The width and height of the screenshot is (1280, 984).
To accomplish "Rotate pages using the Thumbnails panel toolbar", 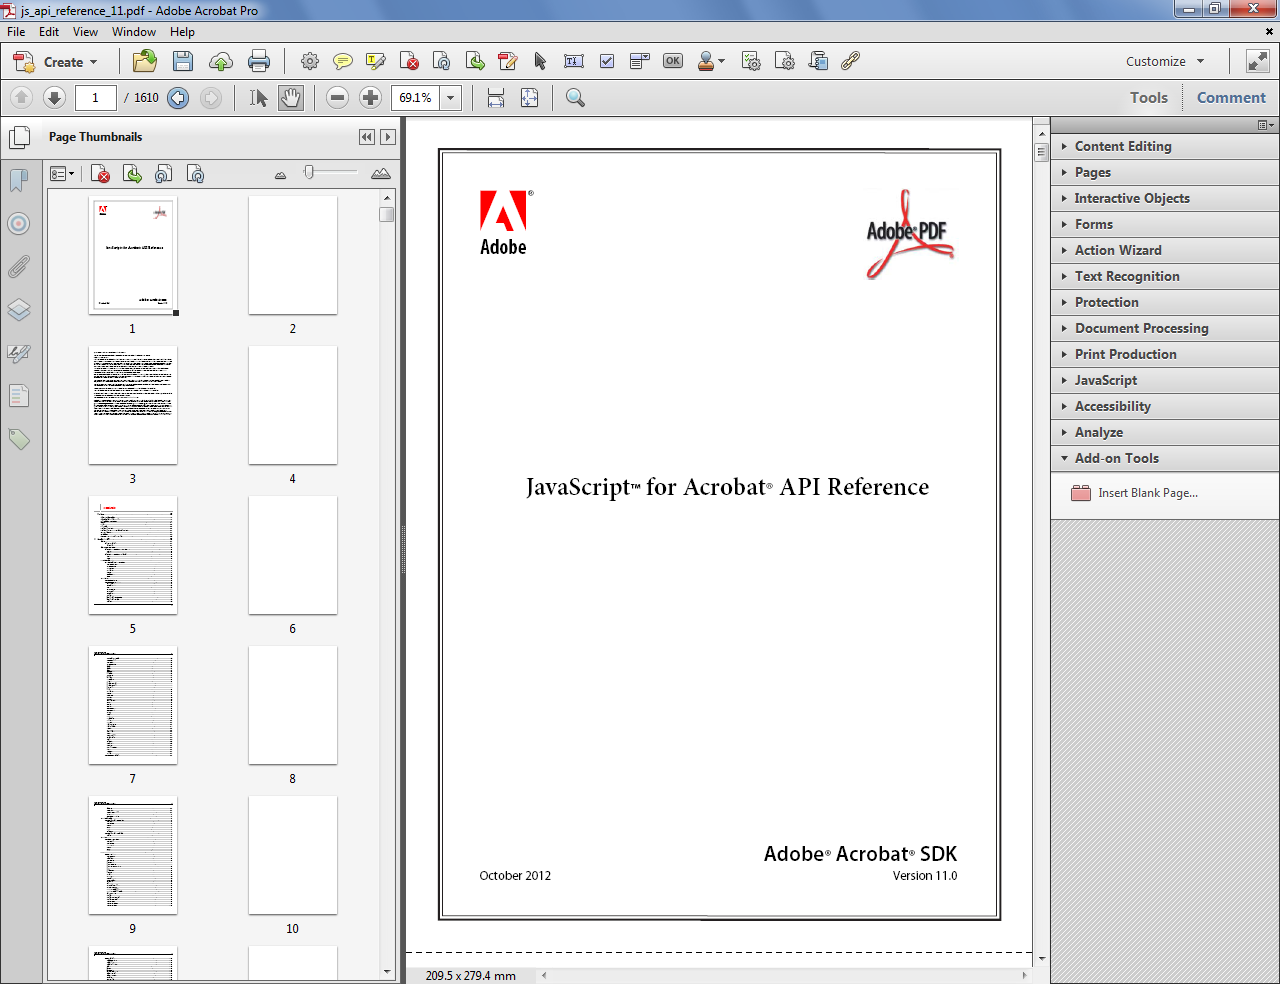I will tap(164, 173).
